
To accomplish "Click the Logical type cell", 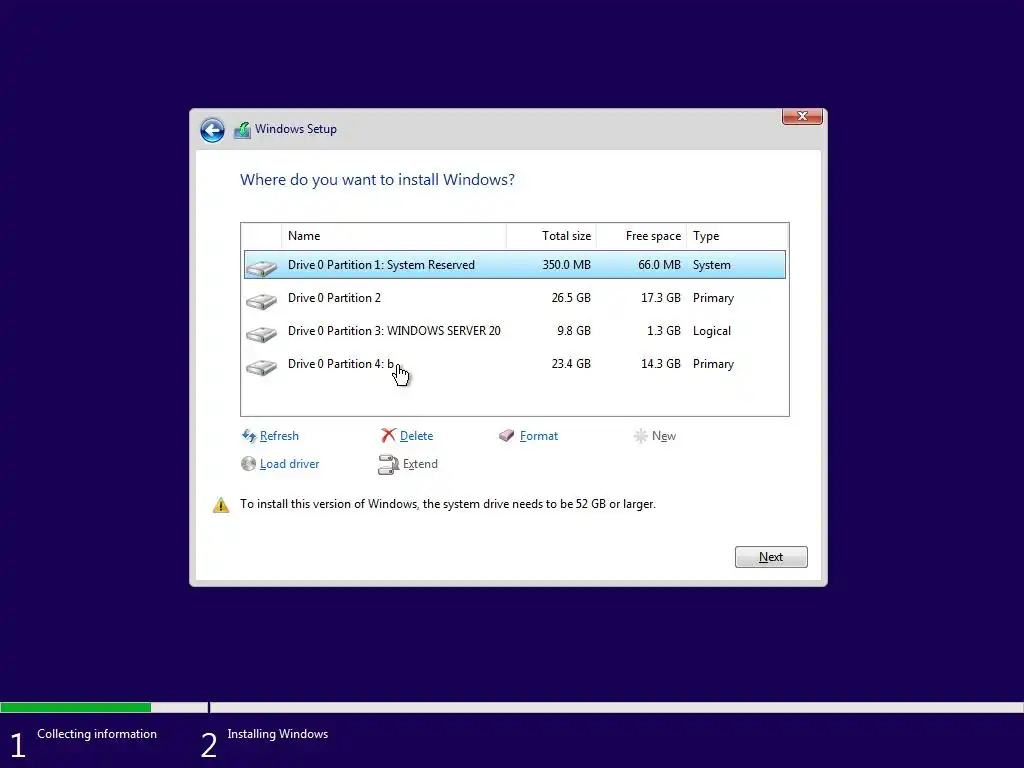I will [712, 331].
